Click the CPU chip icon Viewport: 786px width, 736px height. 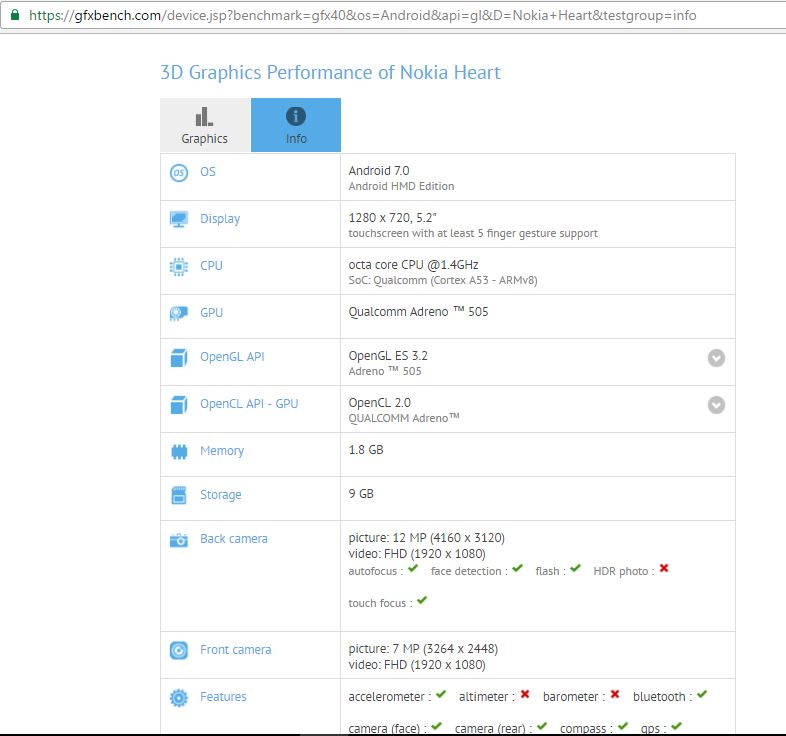[179, 267]
